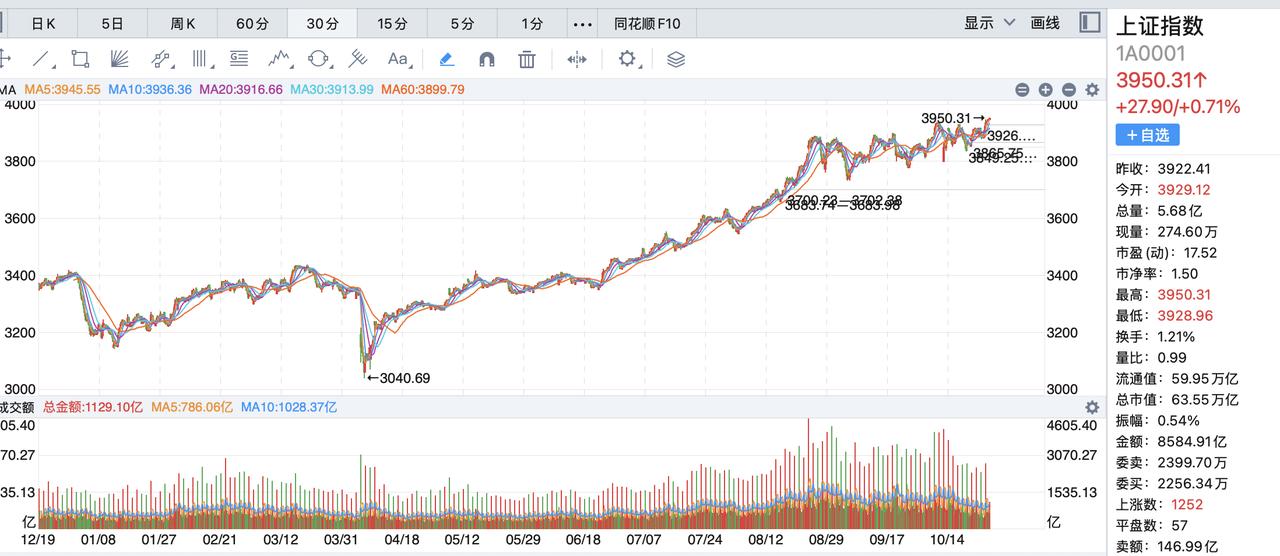The width and height of the screenshot is (1280, 556).
Task: Open volume panel settings gear
Action: click(1092, 407)
